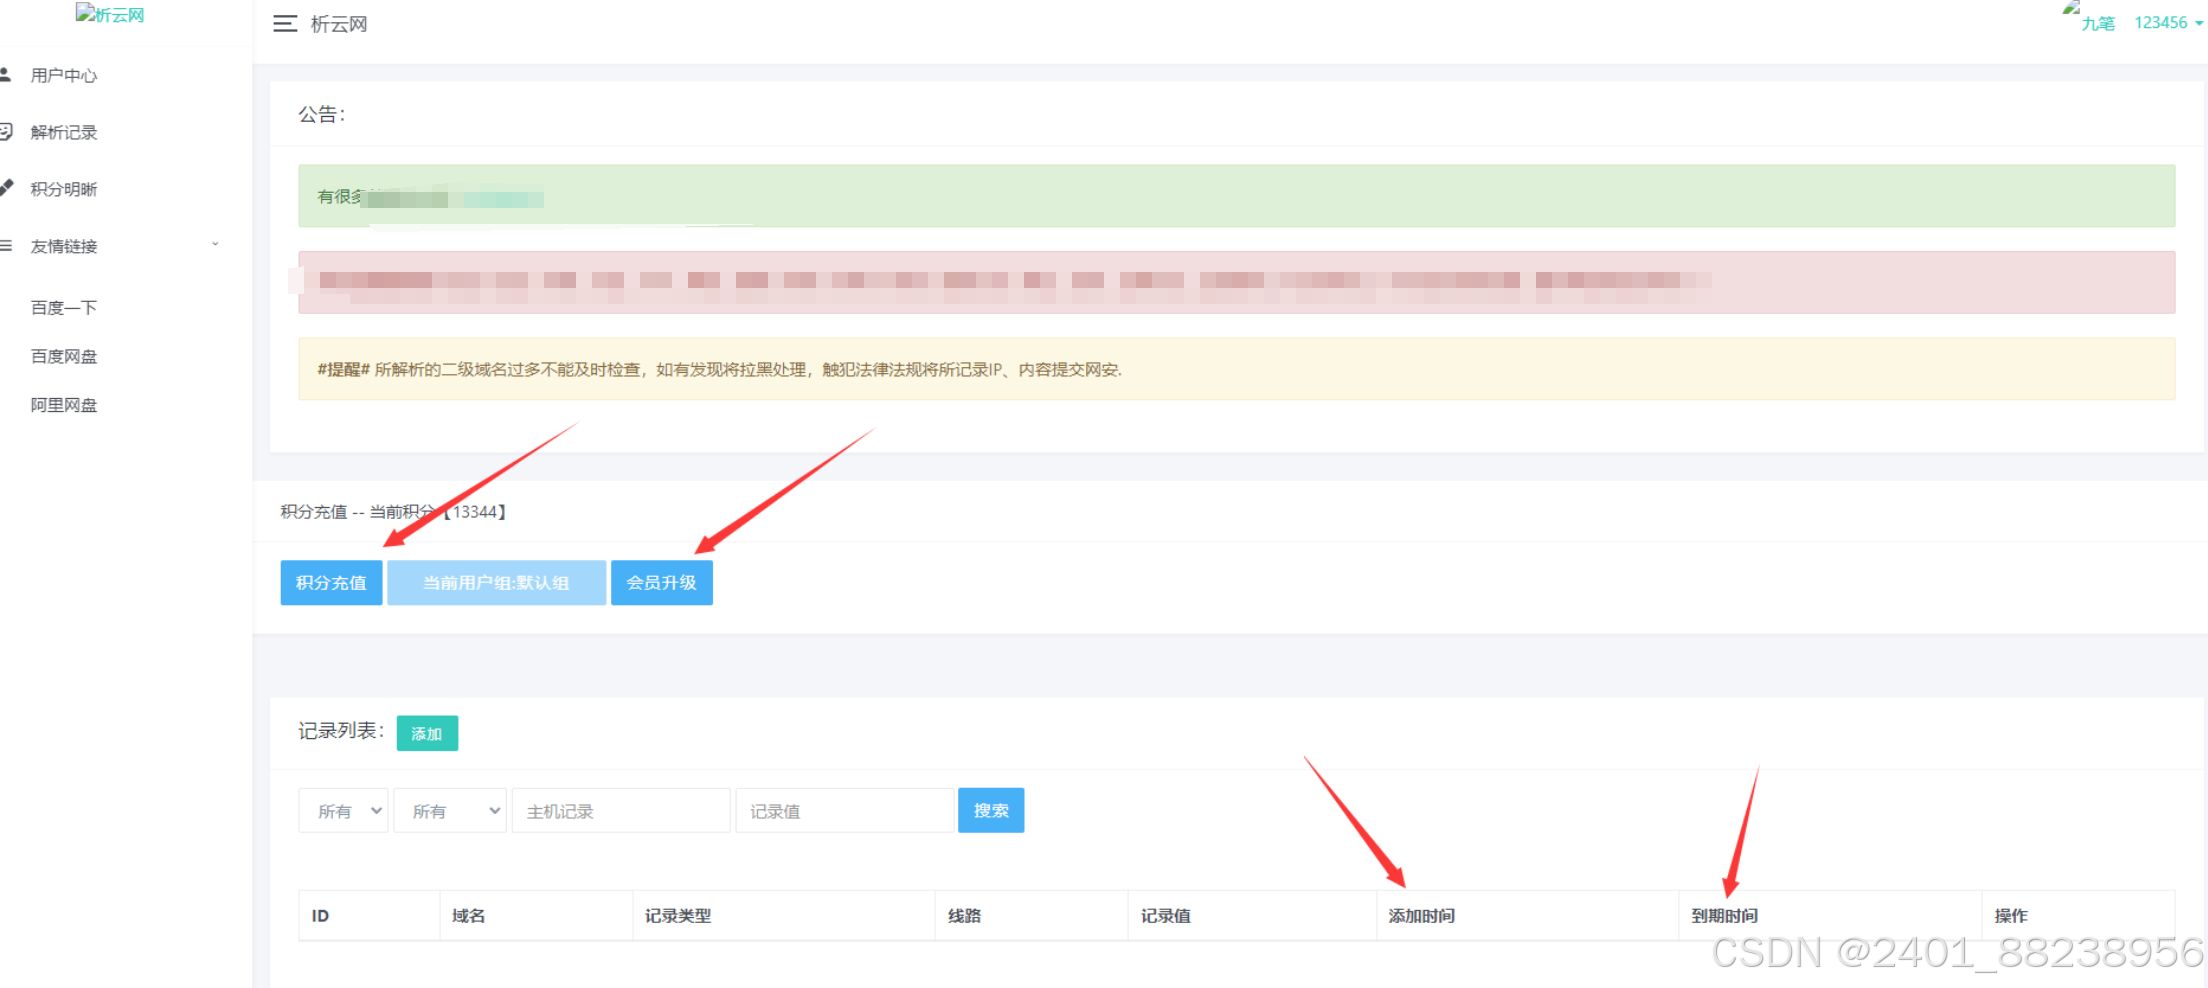This screenshot has width=2208, height=988.
Task: Click the 积分充值 button
Action: tap(331, 582)
